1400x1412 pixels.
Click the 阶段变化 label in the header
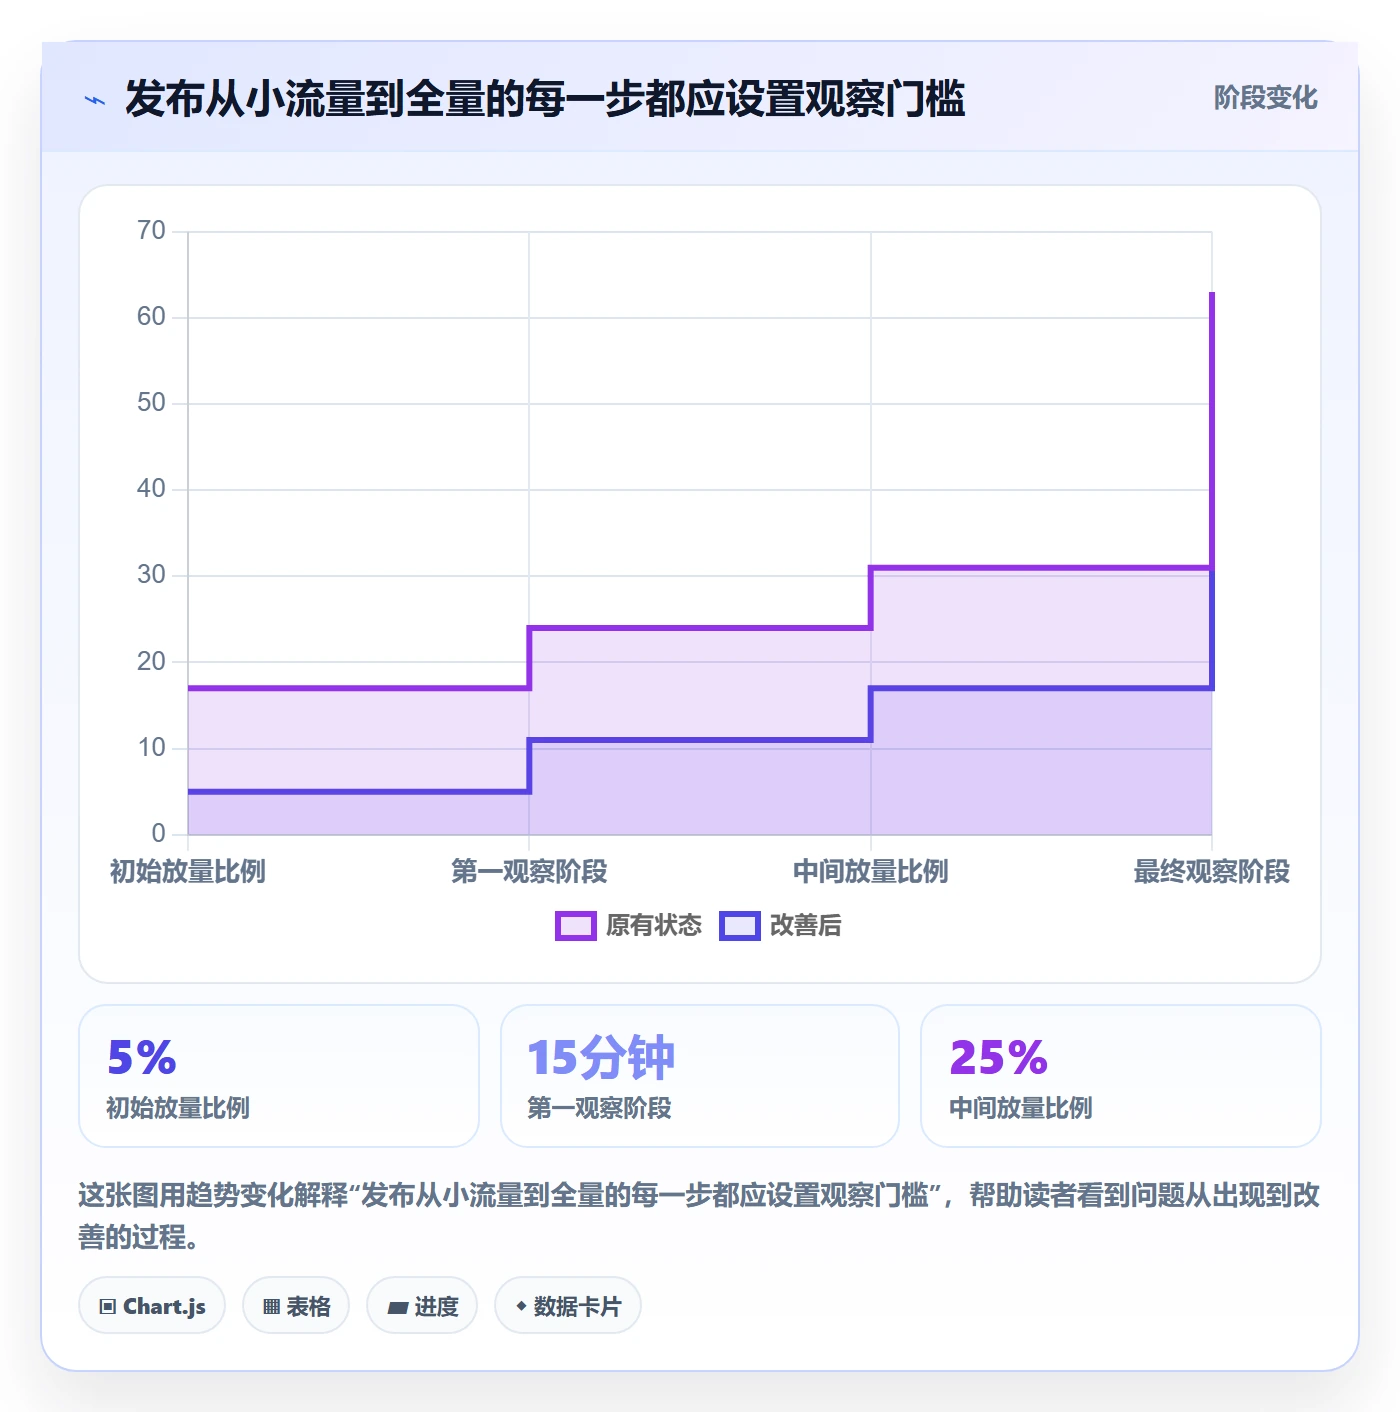tap(1265, 98)
